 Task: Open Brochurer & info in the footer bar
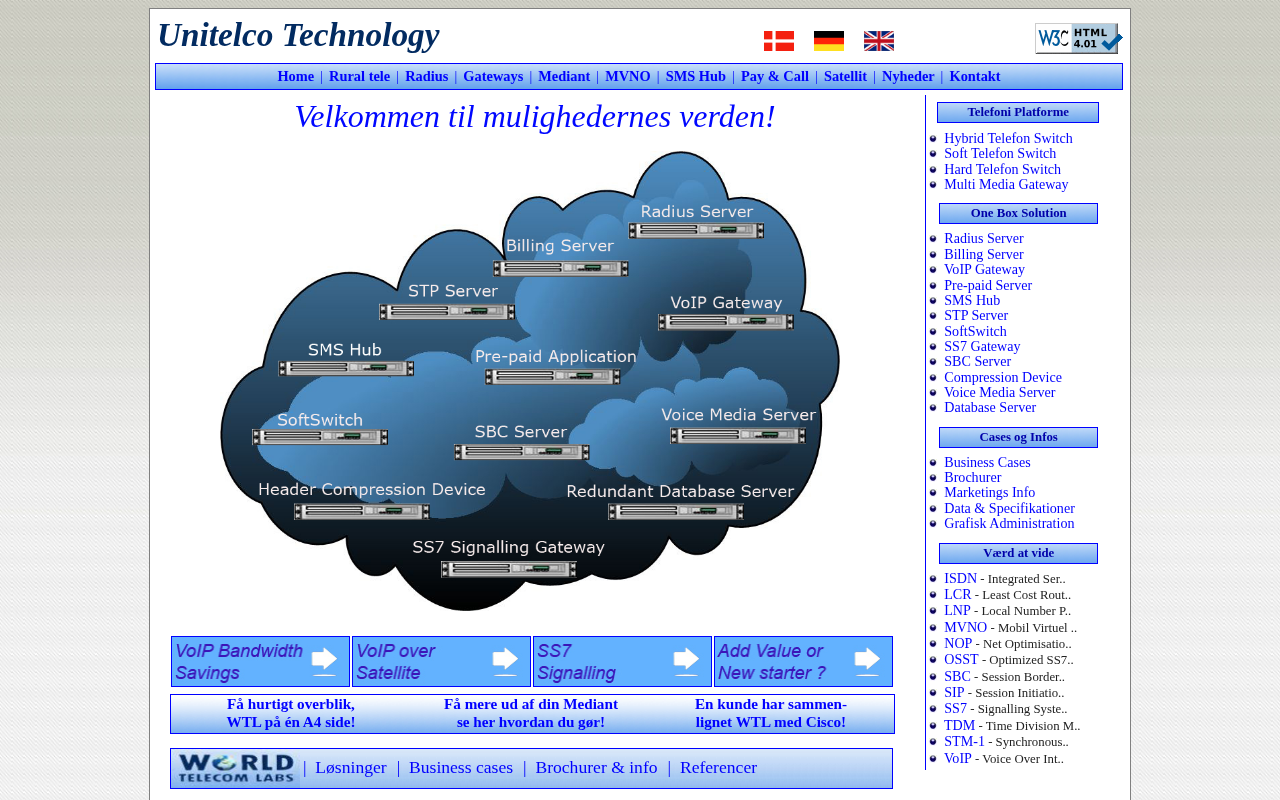pyautogui.click(x=596, y=768)
